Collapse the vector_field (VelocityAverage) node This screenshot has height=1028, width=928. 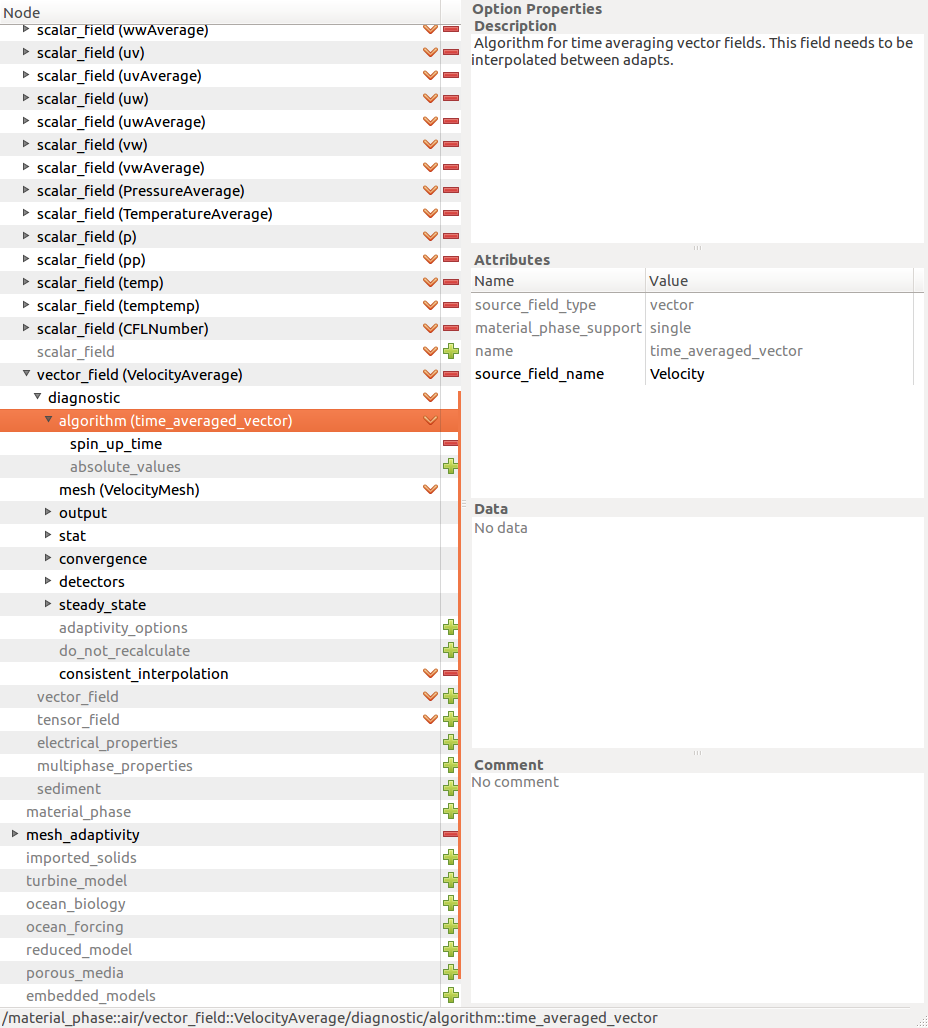tap(26, 373)
